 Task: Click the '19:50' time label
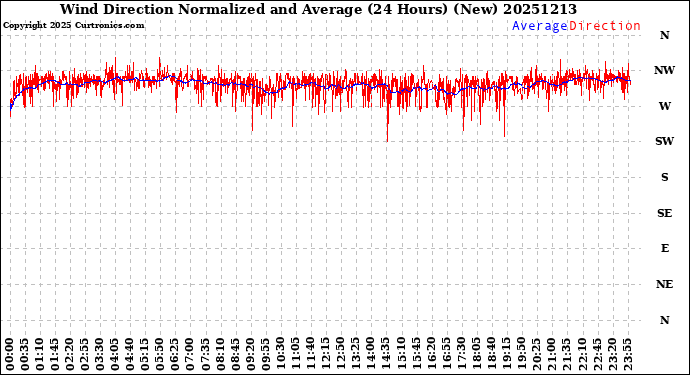[520, 354]
